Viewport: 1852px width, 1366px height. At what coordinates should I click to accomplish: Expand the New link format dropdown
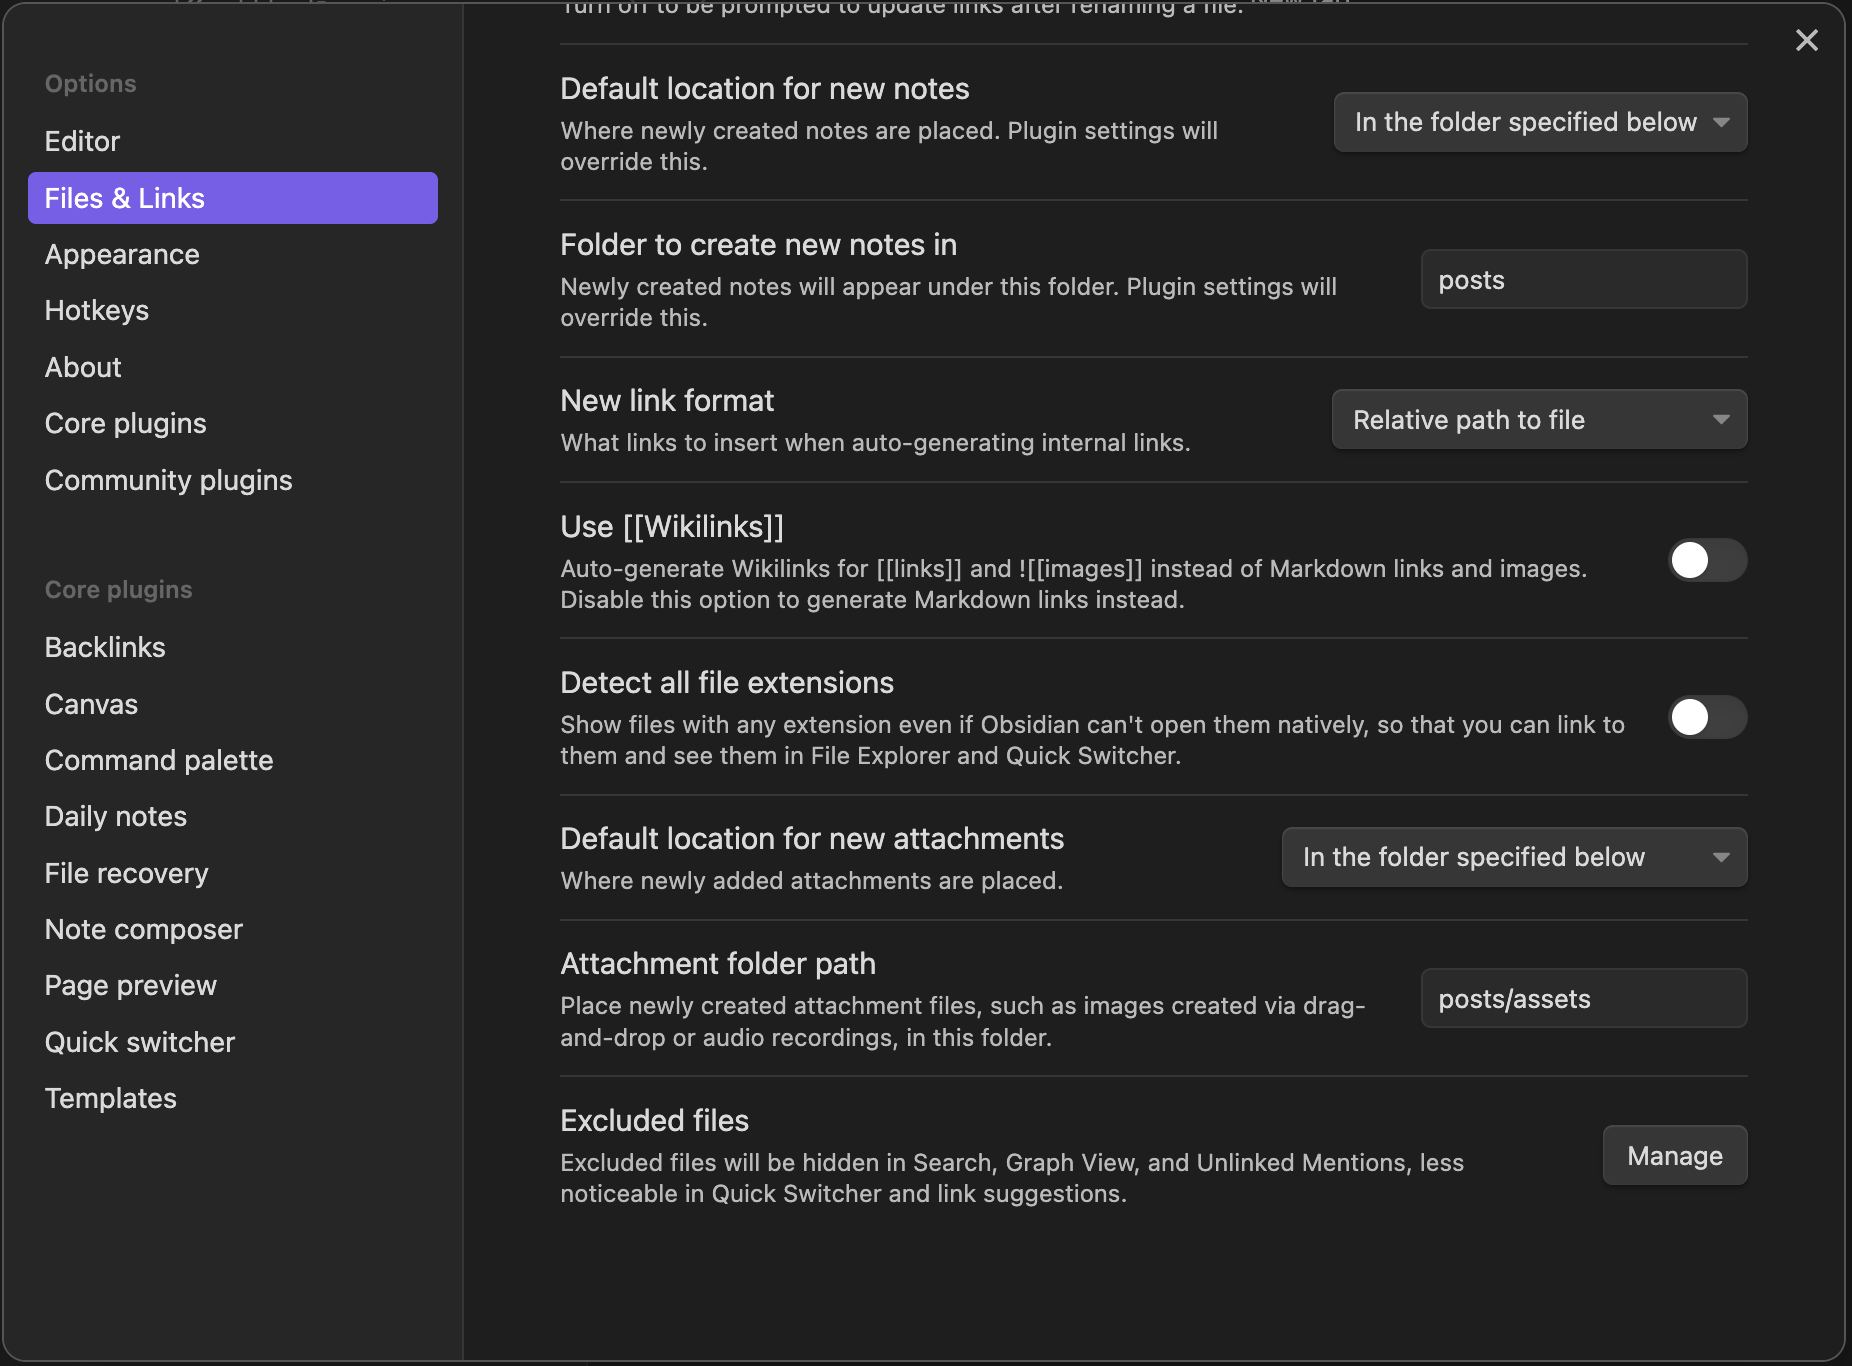(1539, 420)
